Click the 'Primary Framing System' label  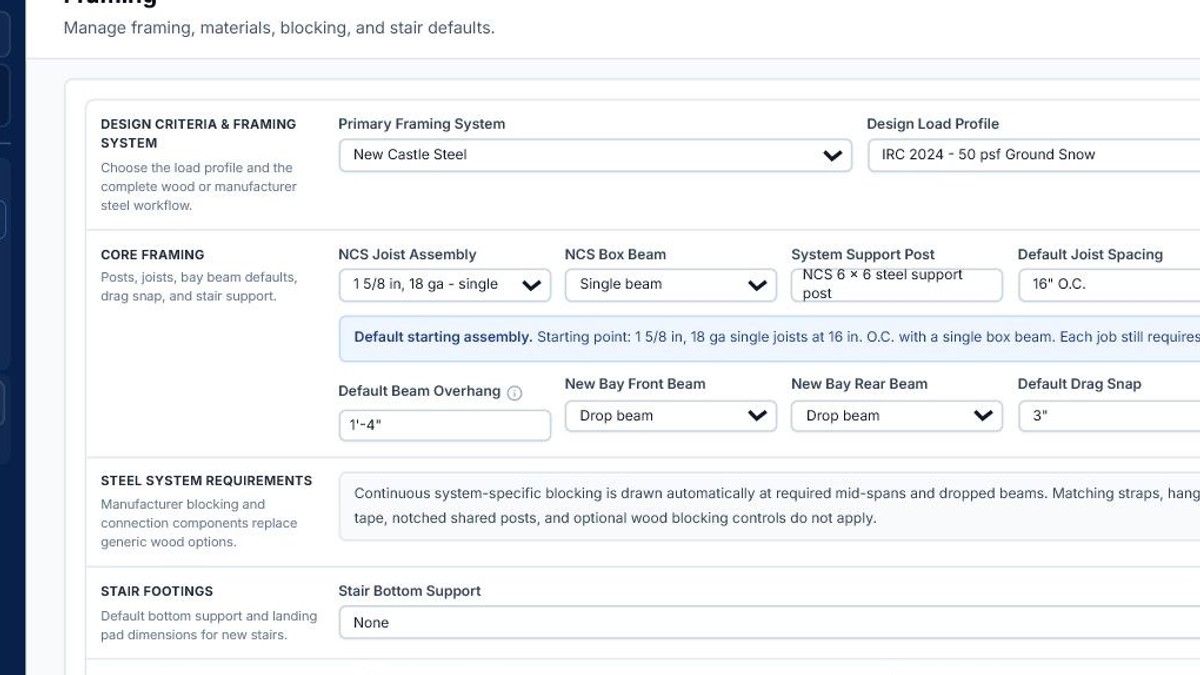click(x=421, y=124)
